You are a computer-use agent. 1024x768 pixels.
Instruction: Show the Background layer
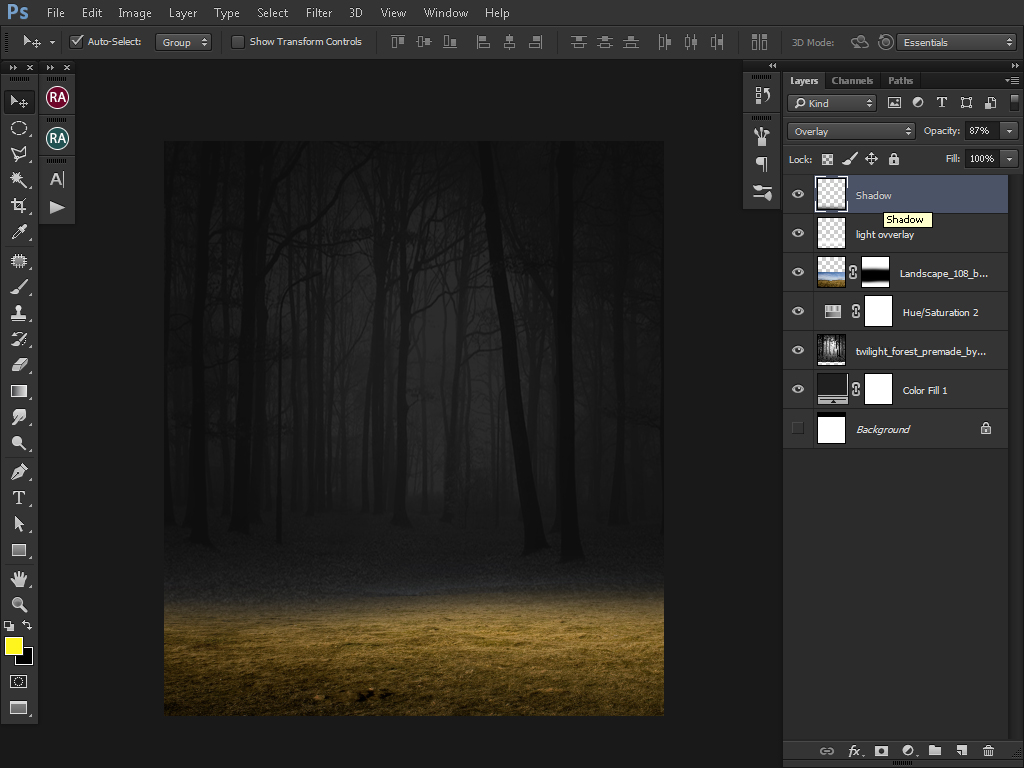(798, 429)
